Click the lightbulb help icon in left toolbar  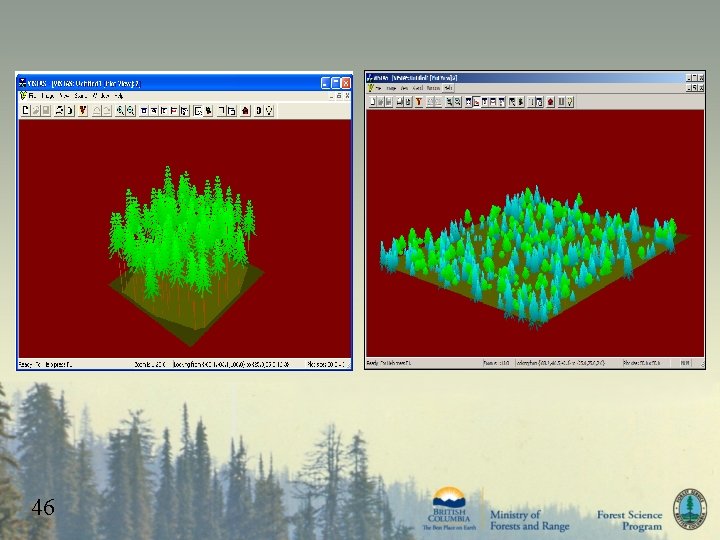269,111
